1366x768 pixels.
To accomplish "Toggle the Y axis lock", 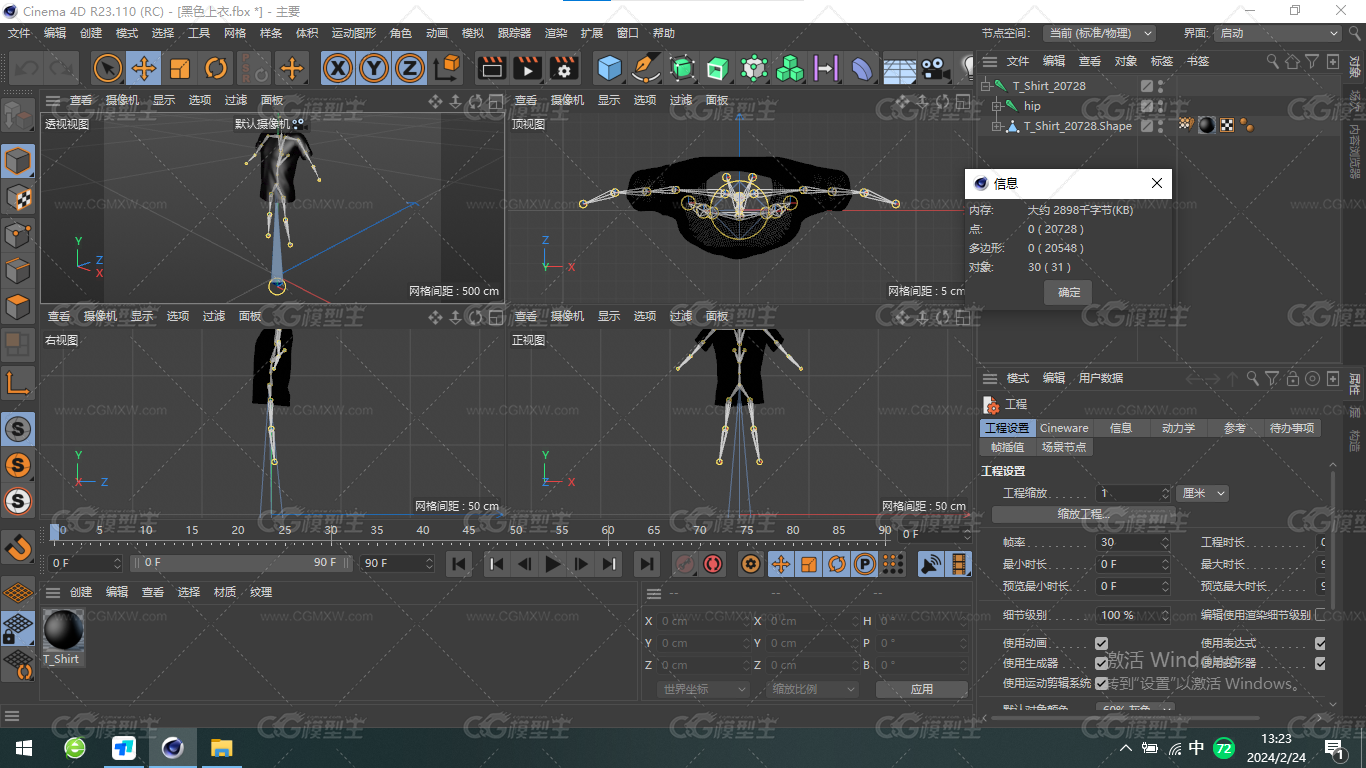I will [374, 68].
